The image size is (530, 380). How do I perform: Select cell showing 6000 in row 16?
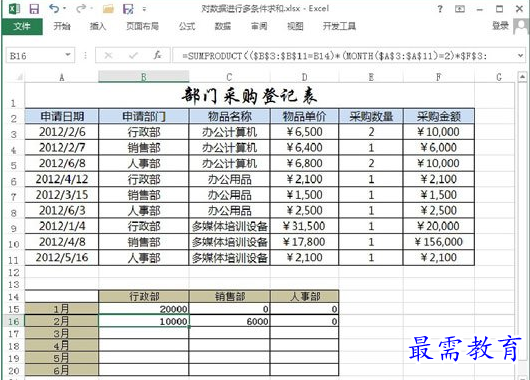coord(230,322)
